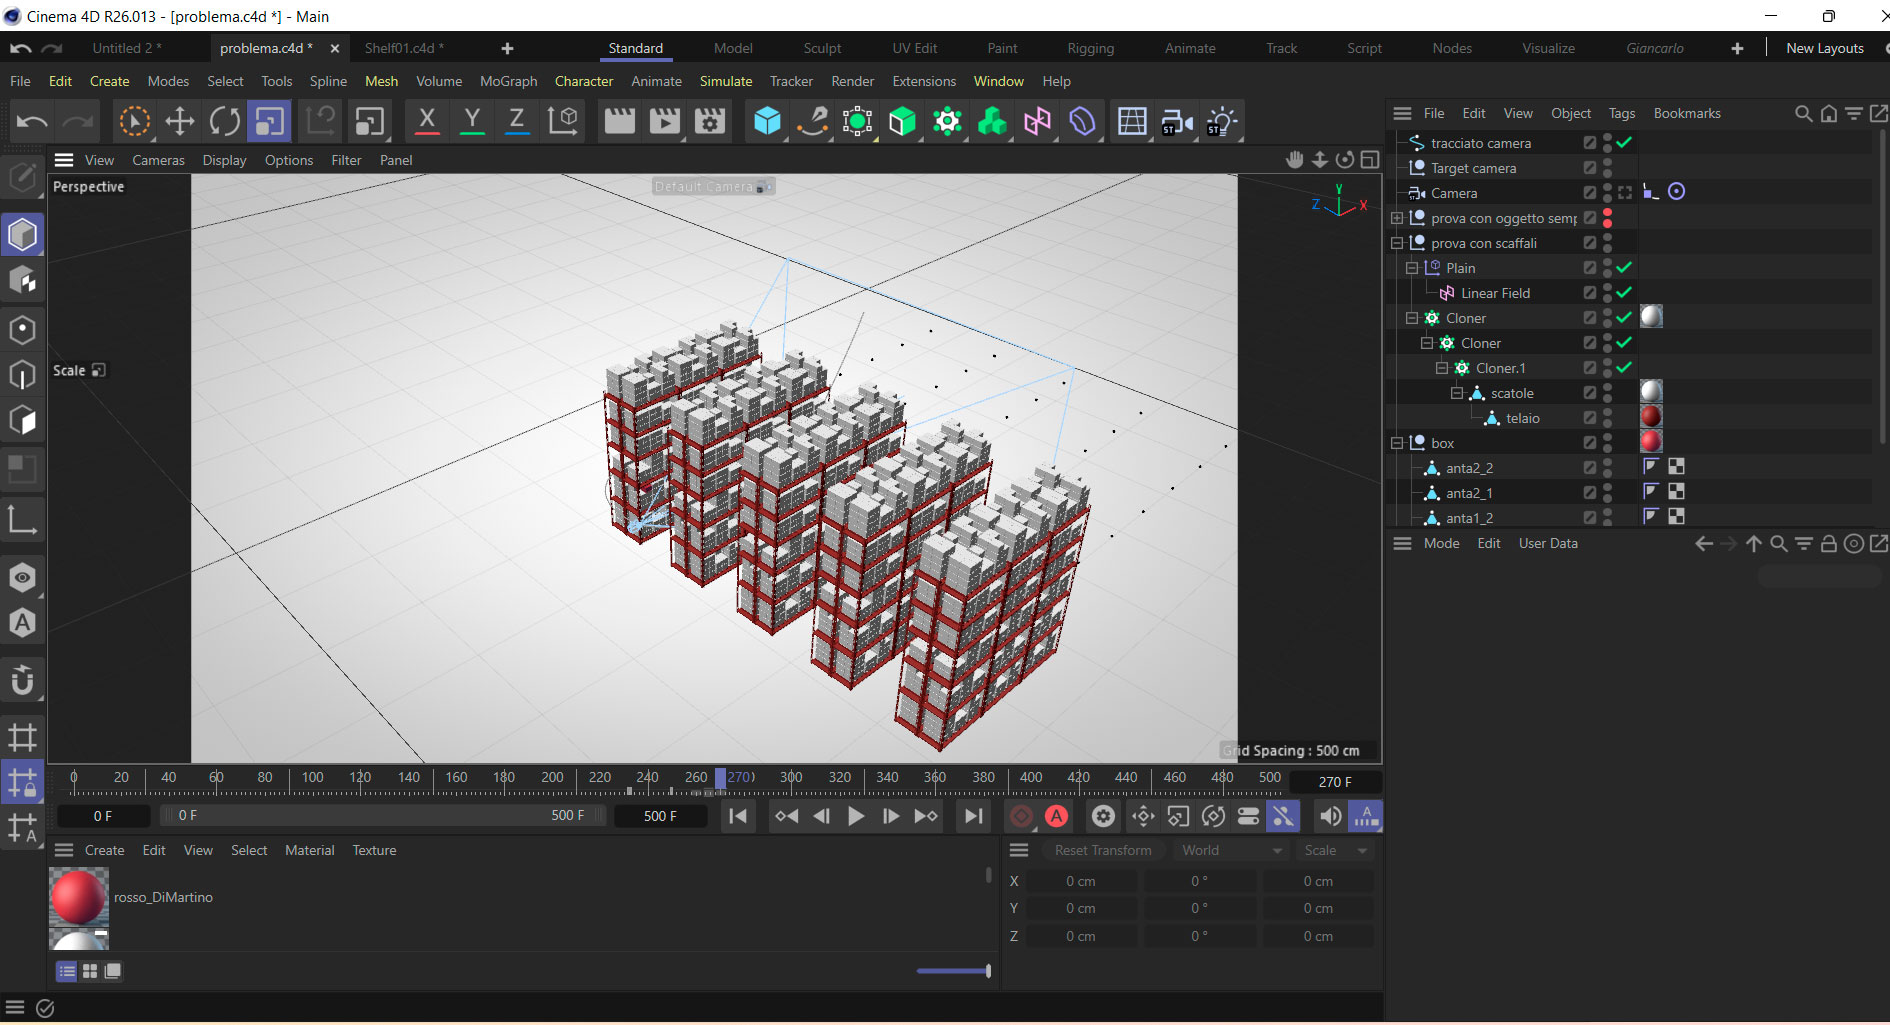Open the Material manager Create menu
This screenshot has height=1025, width=1890.
(104, 850)
